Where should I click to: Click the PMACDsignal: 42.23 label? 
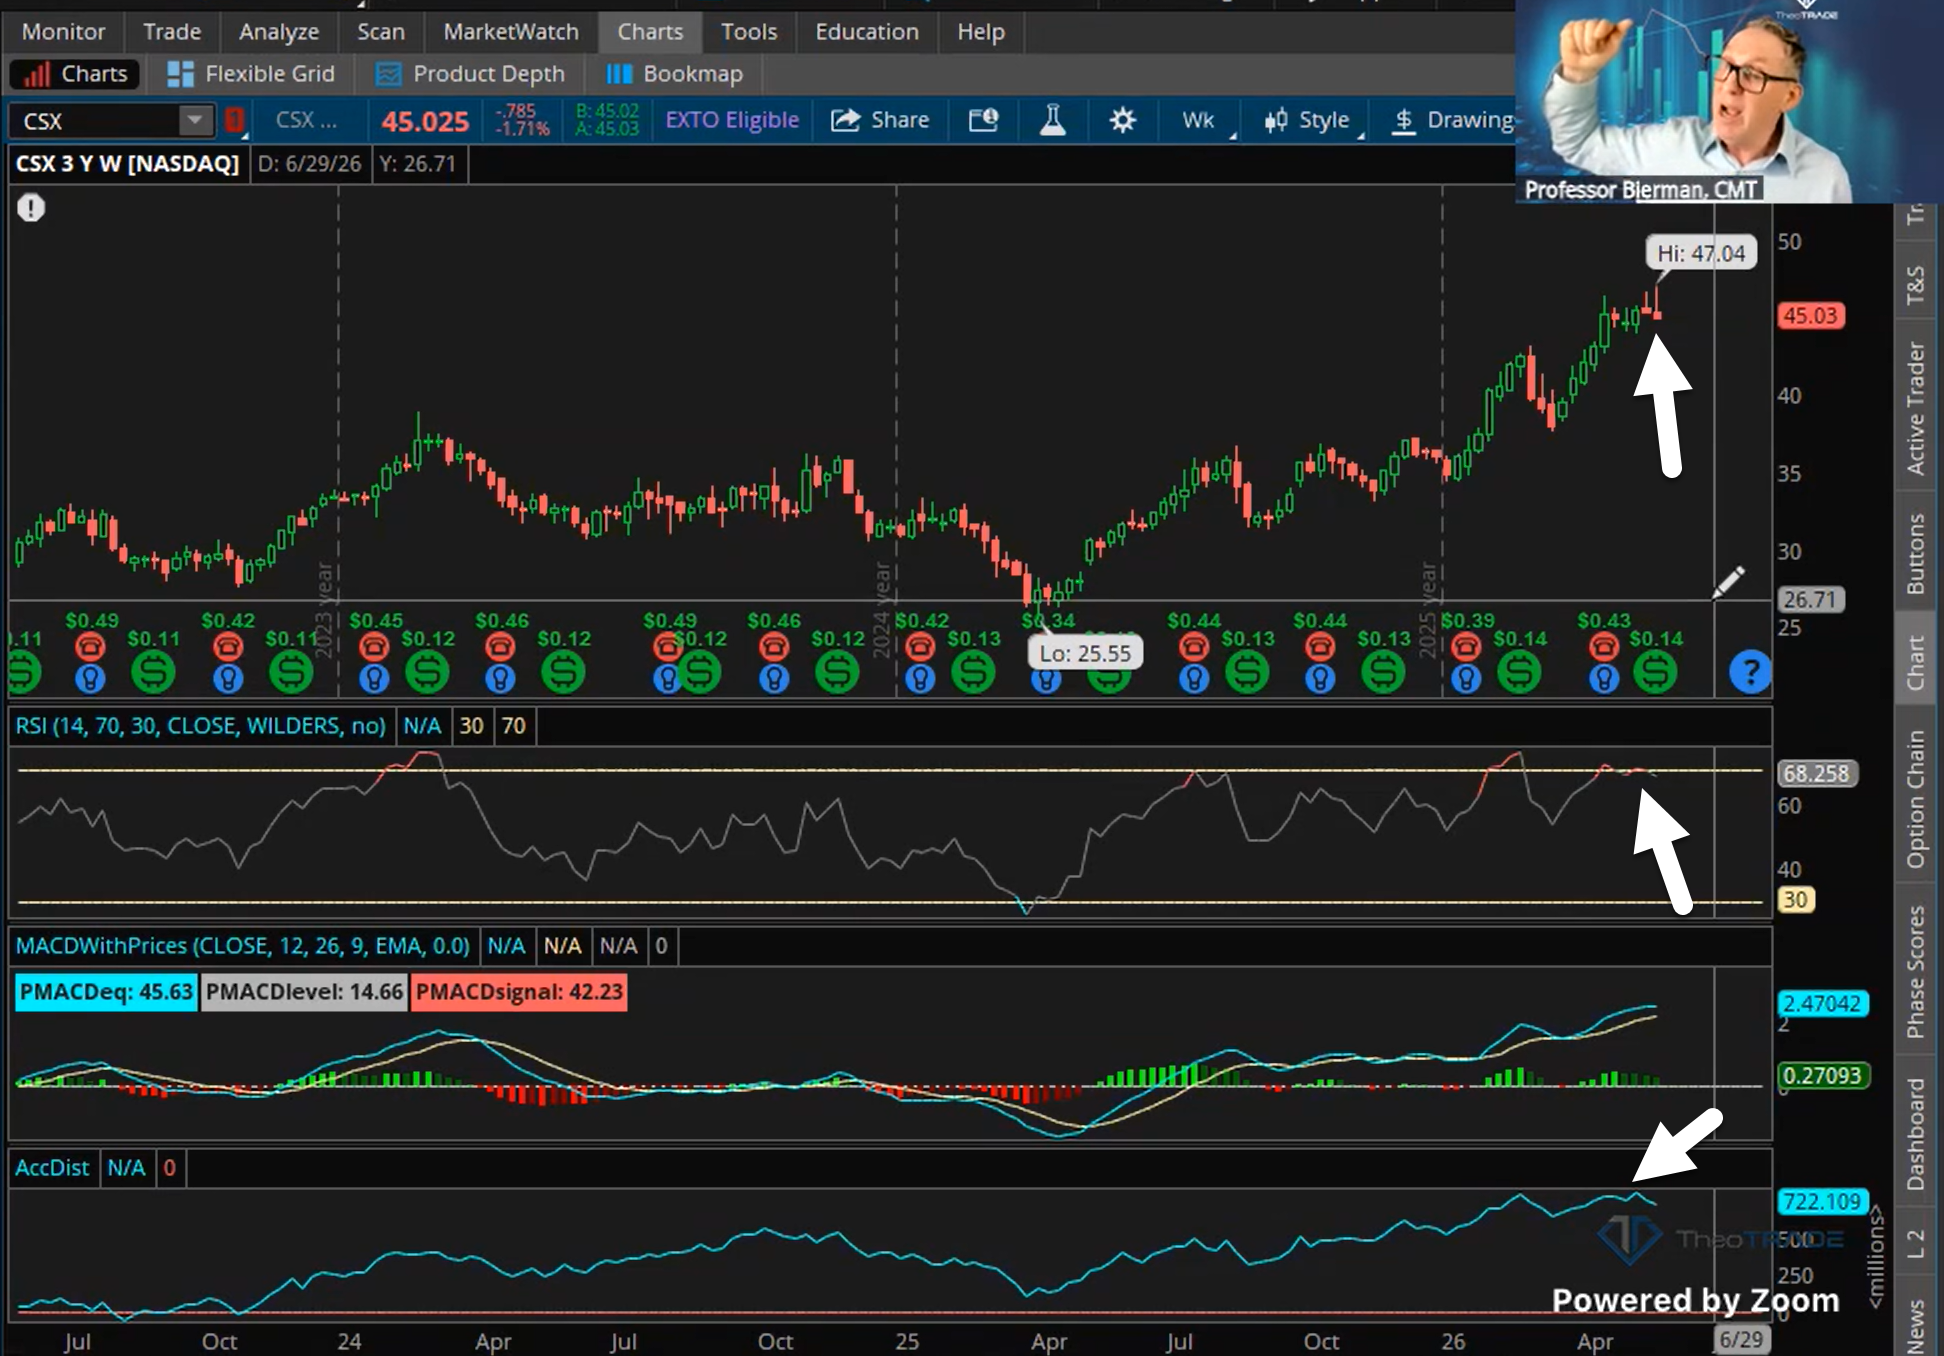pos(519,992)
